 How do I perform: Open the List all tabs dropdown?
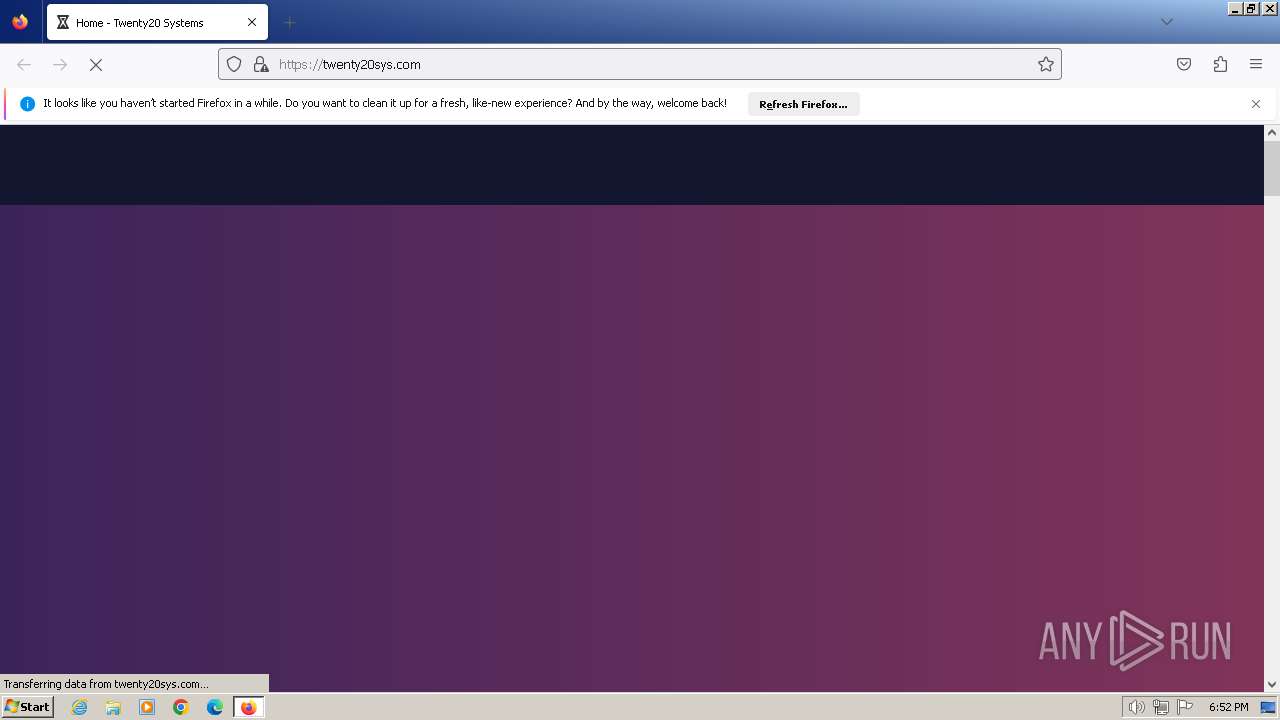point(1166,22)
